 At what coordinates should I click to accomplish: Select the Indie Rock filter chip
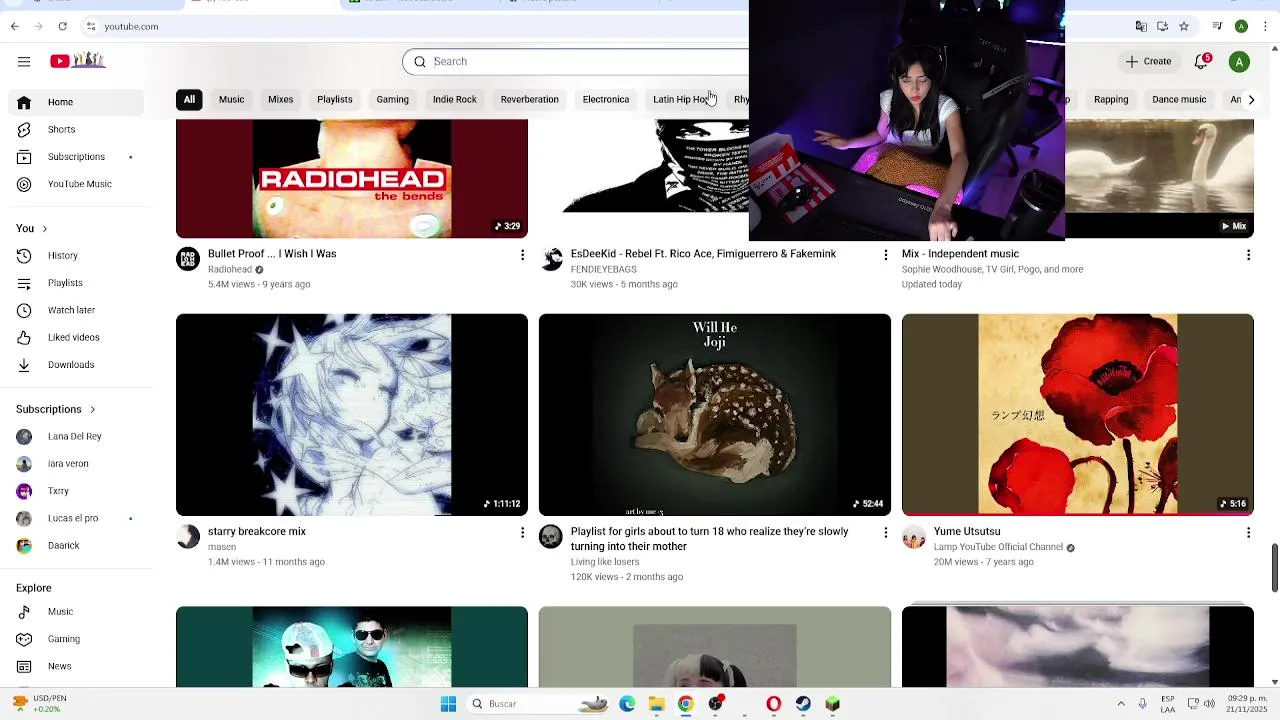pos(455,99)
